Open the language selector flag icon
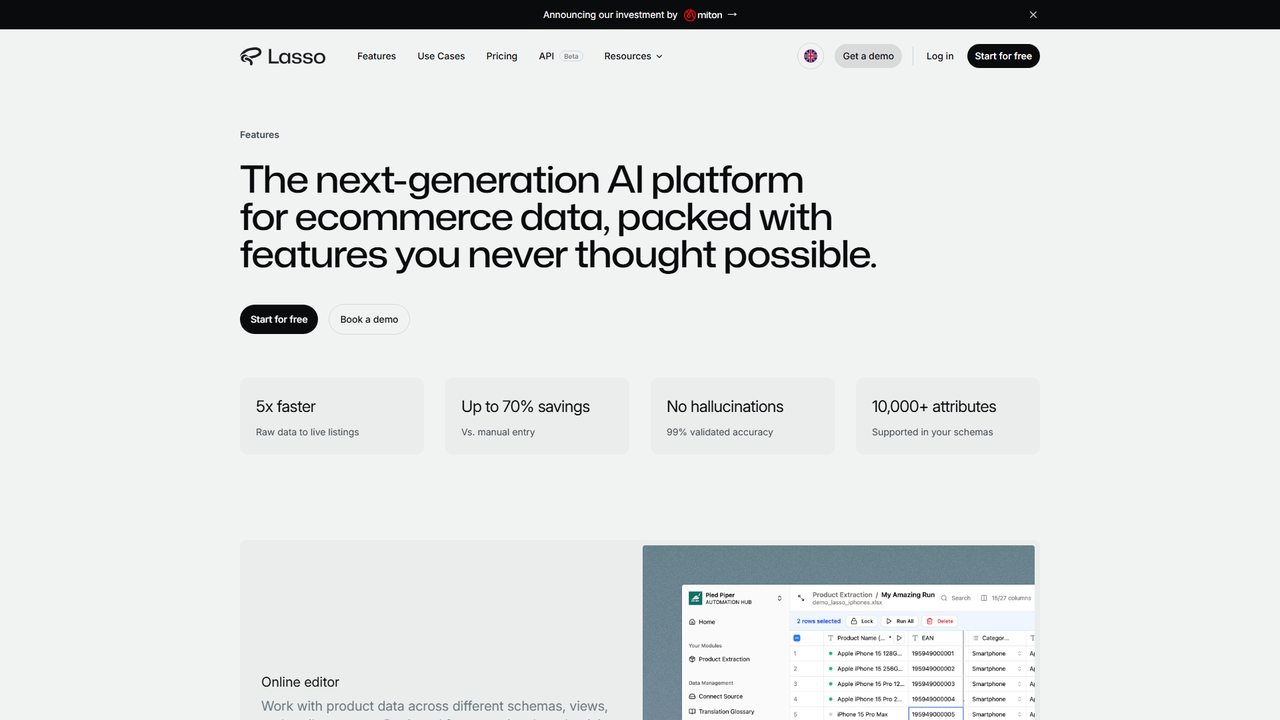The image size is (1280, 720). pos(810,56)
